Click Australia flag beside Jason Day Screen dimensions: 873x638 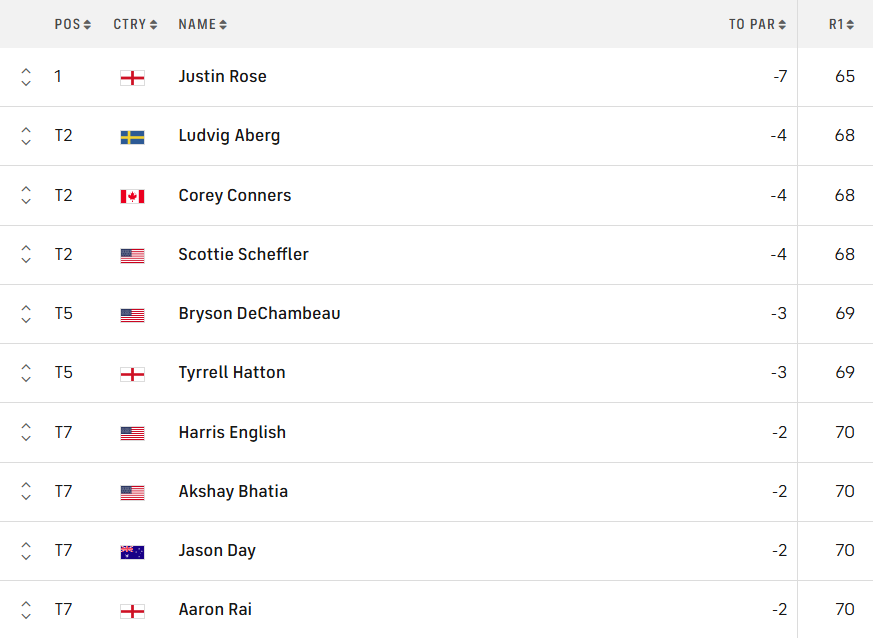point(132,551)
